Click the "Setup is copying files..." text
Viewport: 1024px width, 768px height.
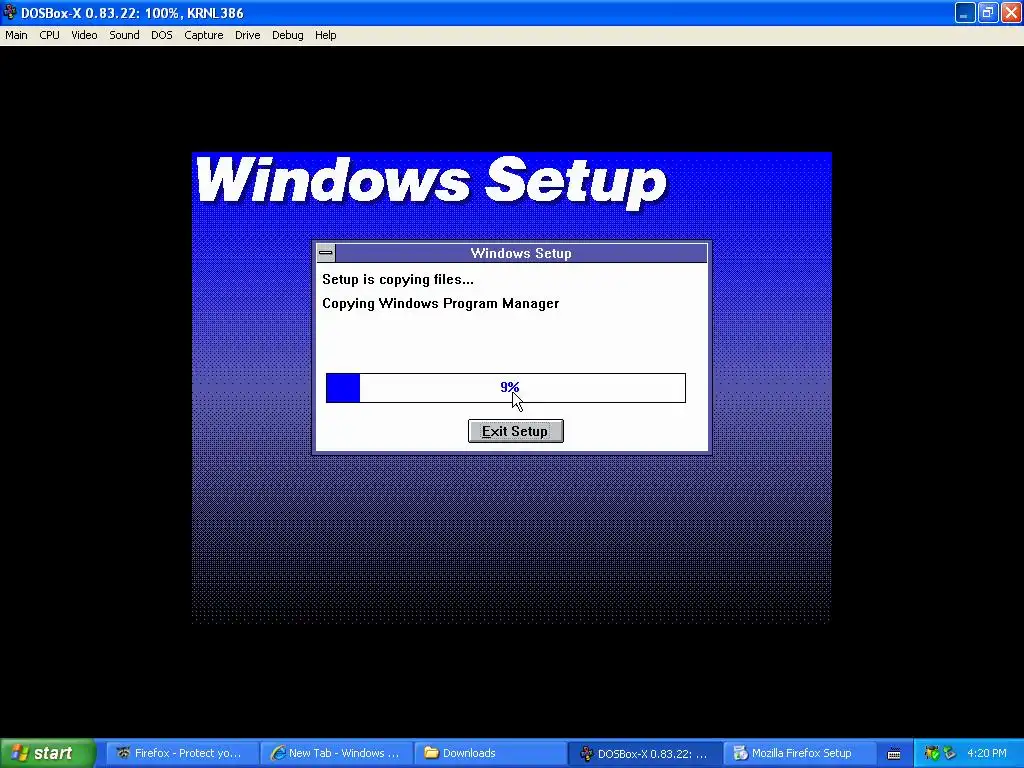(398, 280)
